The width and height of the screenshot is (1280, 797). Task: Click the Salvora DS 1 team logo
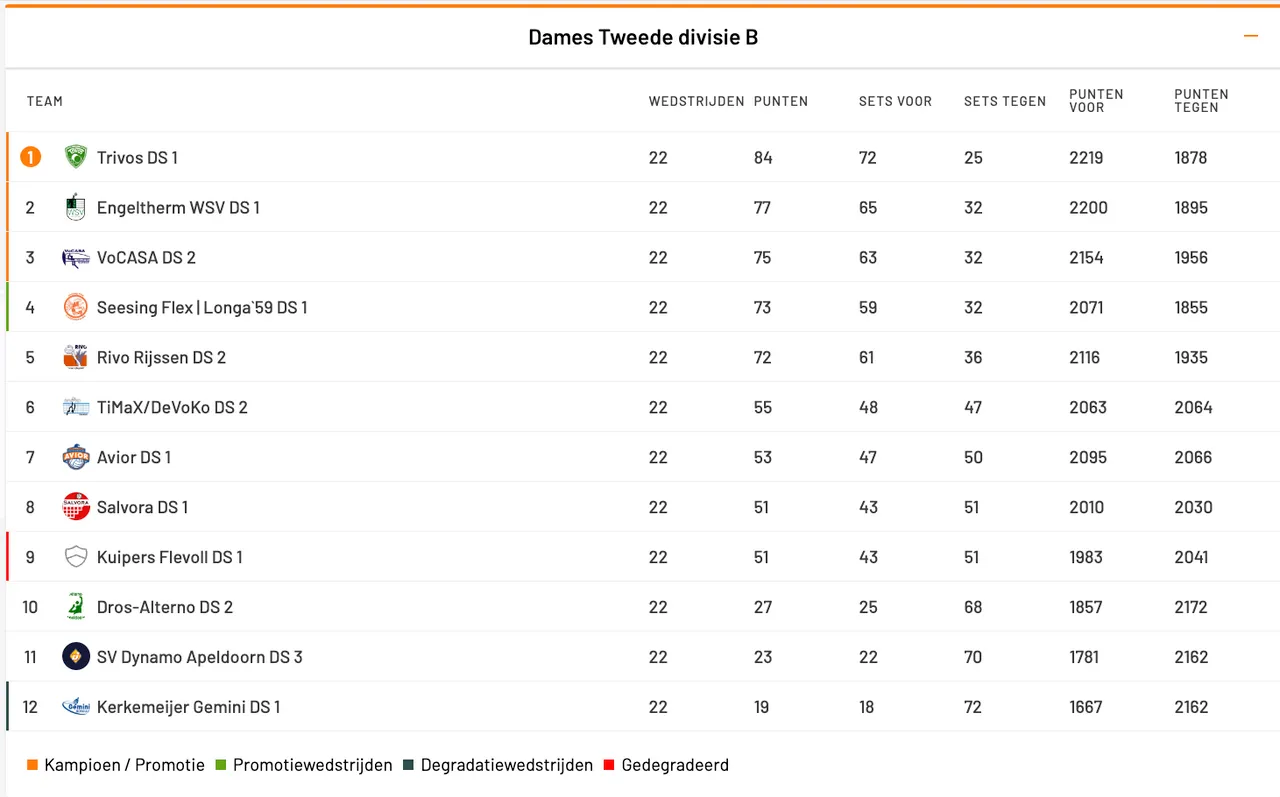pos(76,507)
